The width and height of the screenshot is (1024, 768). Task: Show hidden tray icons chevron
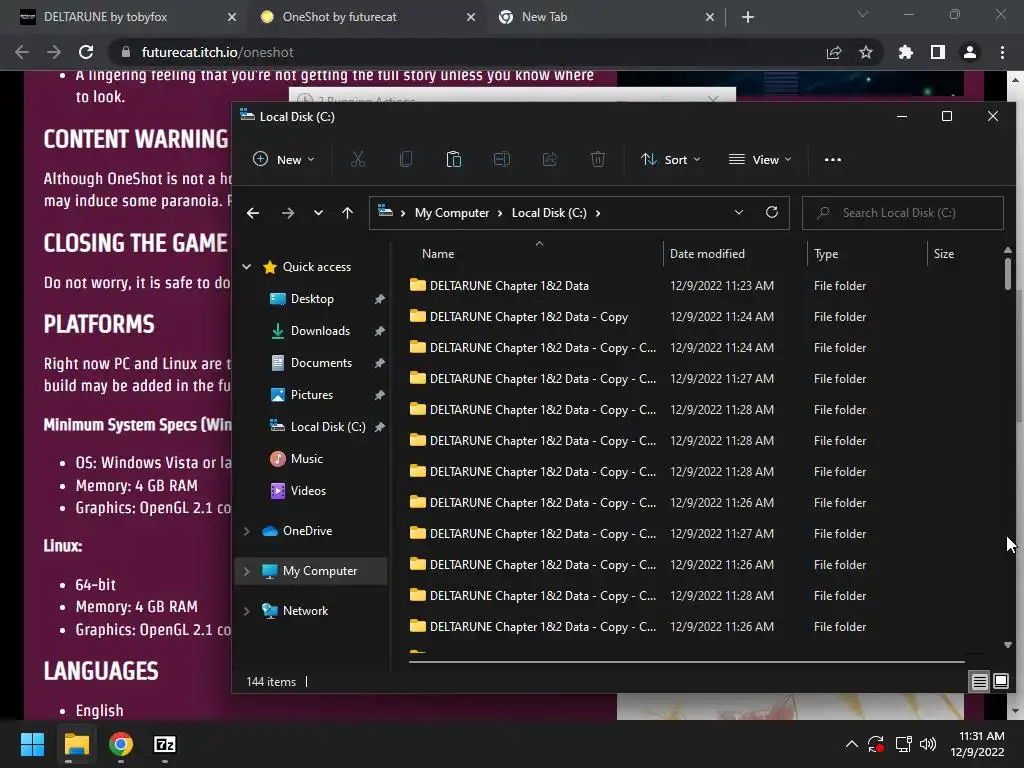(852, 744)
